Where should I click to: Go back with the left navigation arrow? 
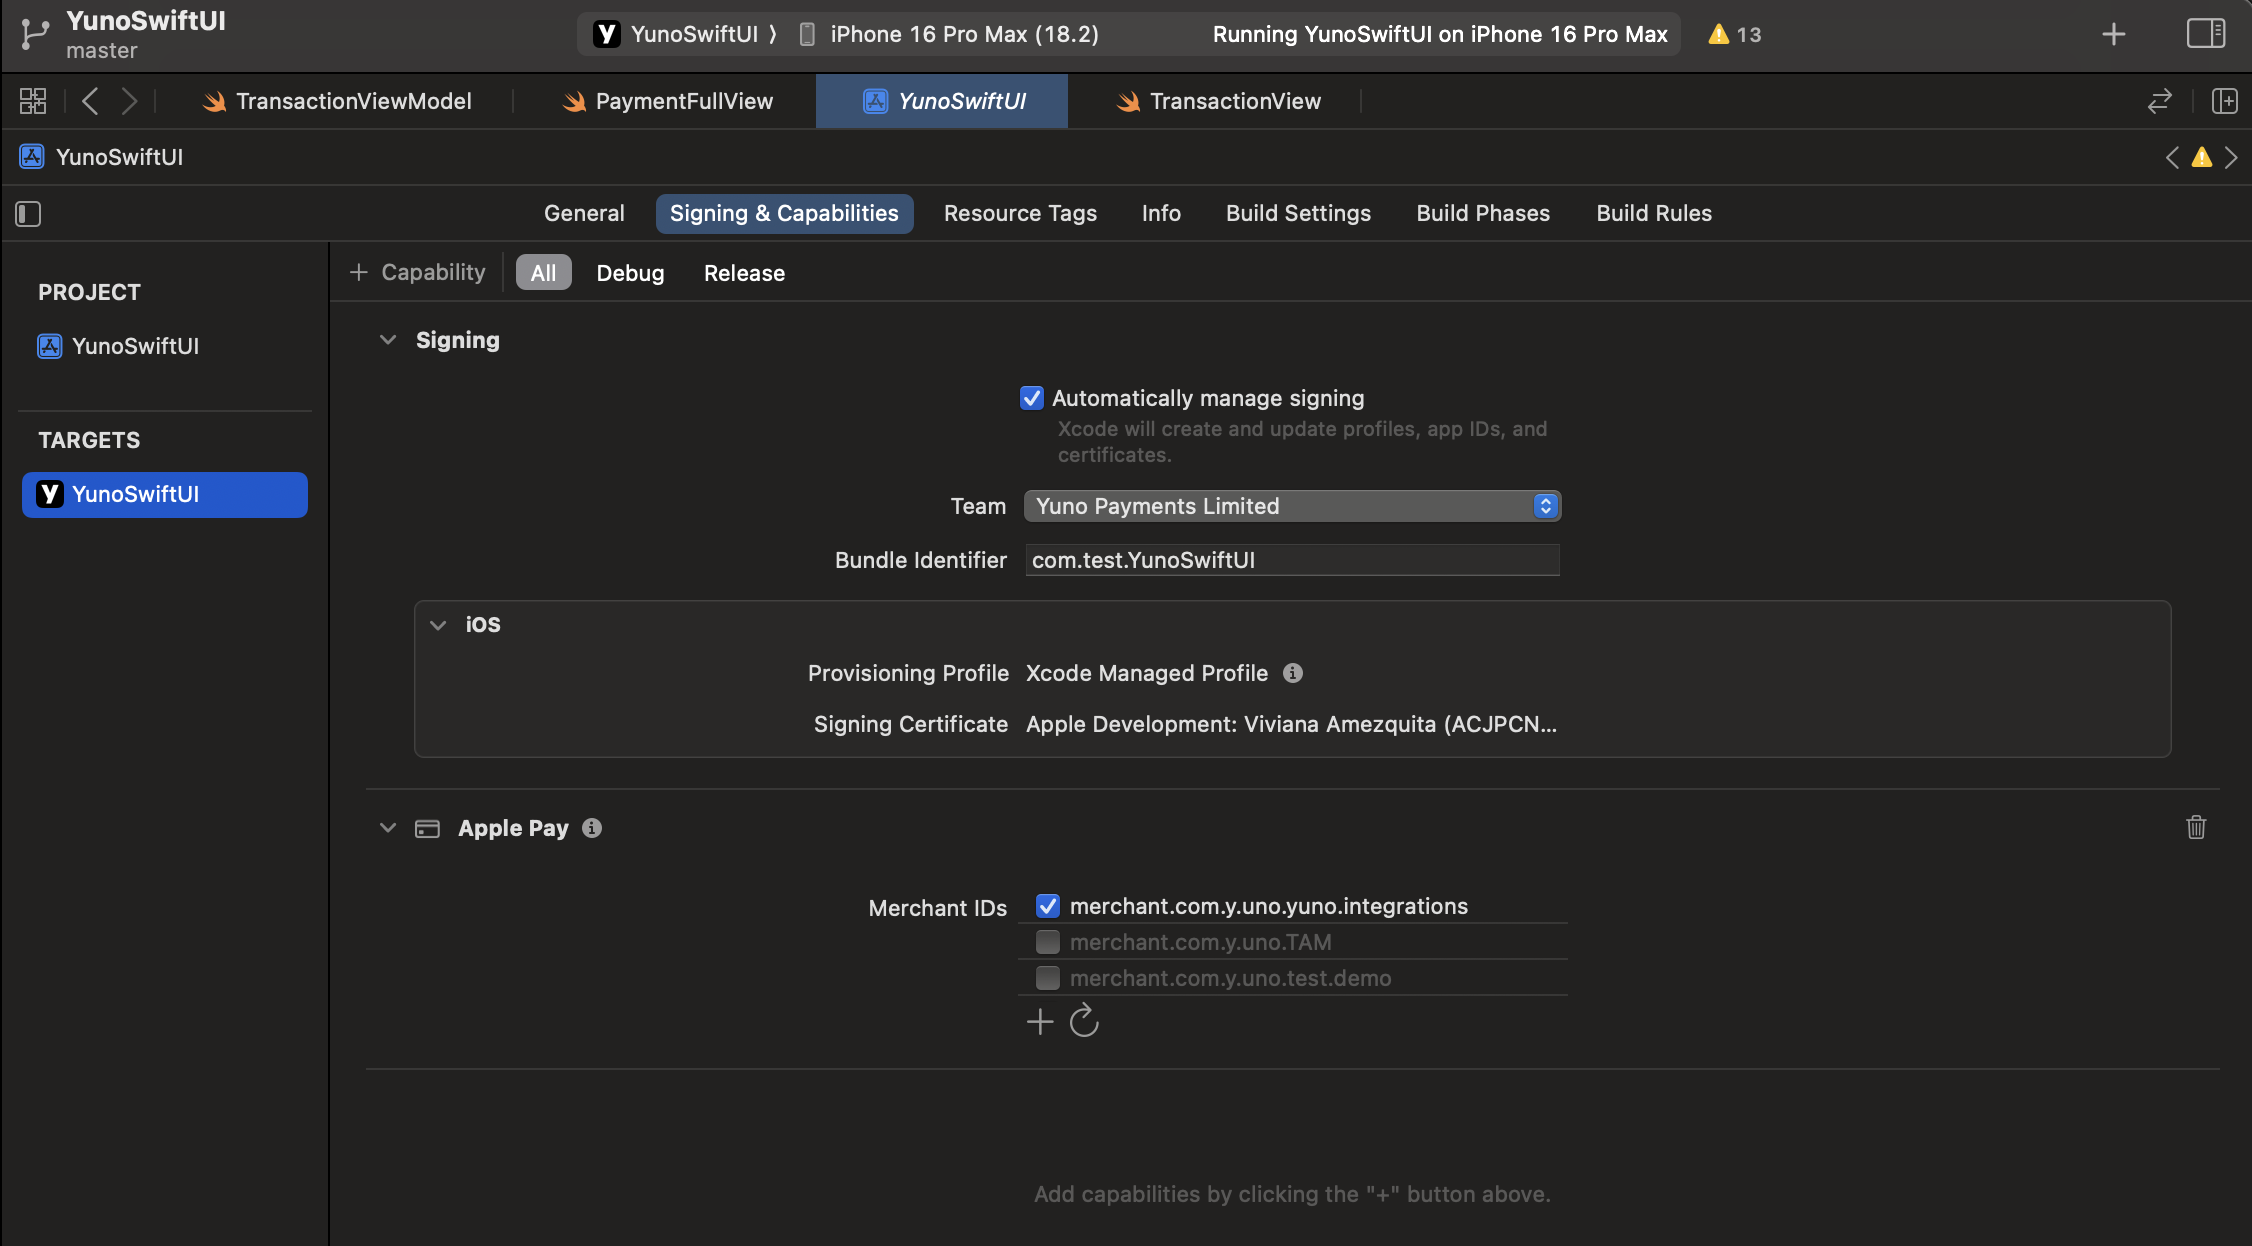click(x=90, y=101)
